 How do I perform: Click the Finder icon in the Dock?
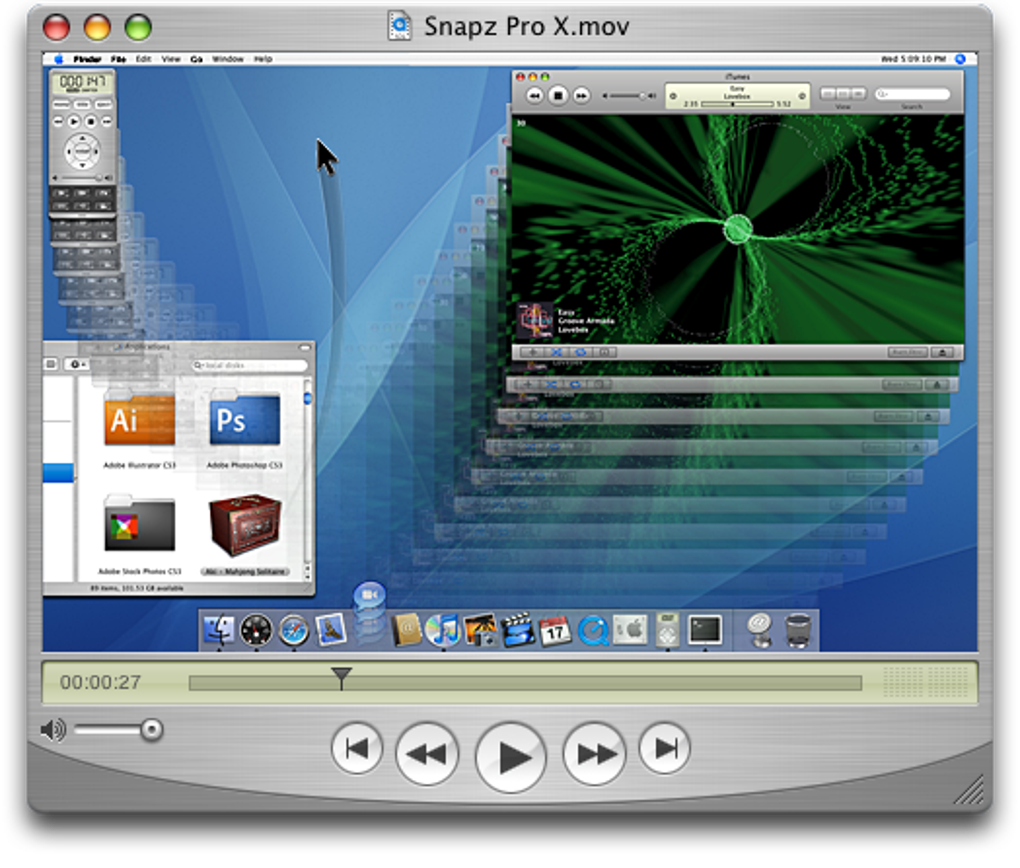219,630
